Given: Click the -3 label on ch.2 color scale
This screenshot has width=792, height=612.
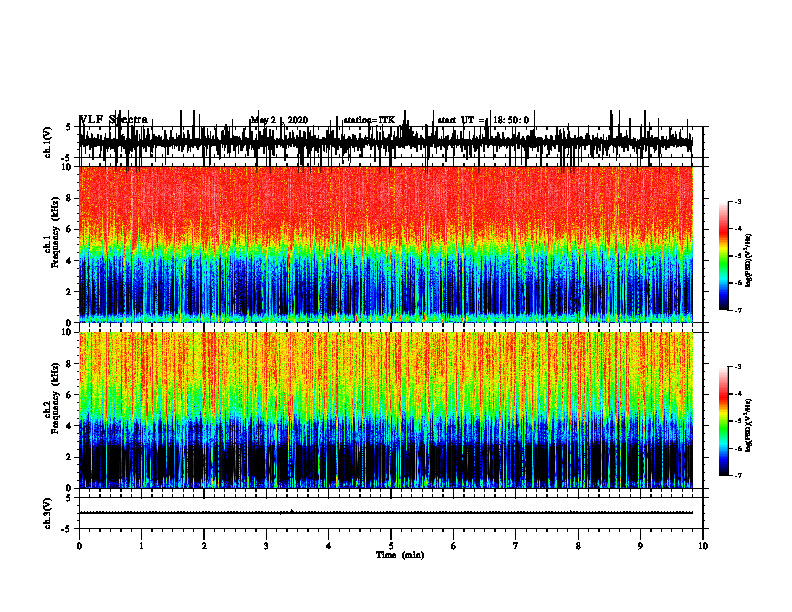Looking at the screenshot, I should coord(738,367).
